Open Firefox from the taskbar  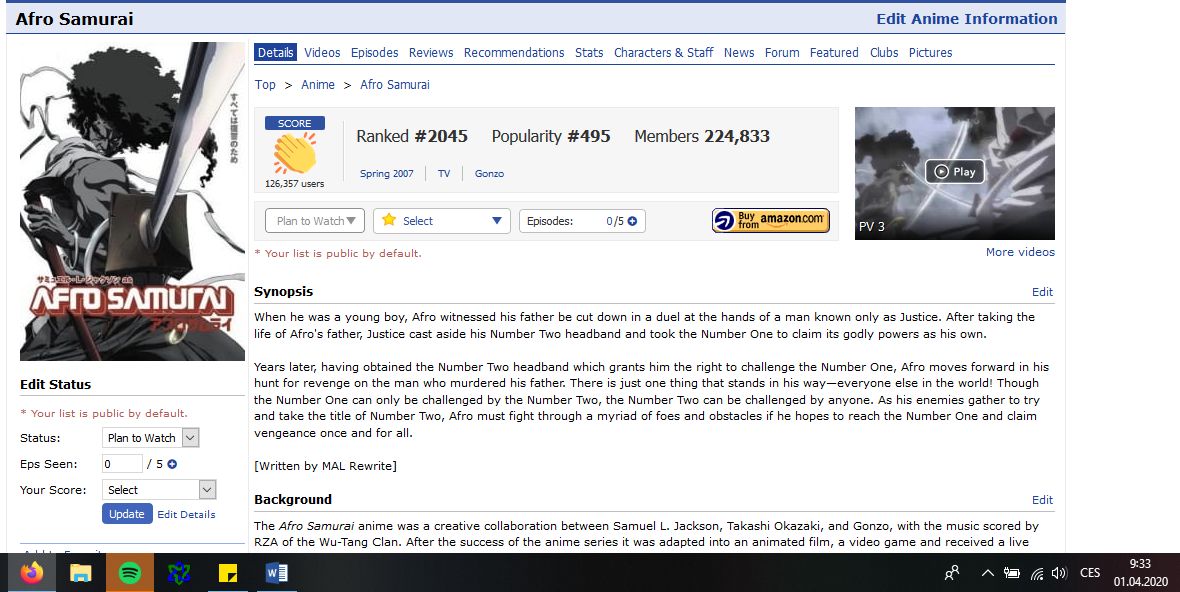click(32, 573)
